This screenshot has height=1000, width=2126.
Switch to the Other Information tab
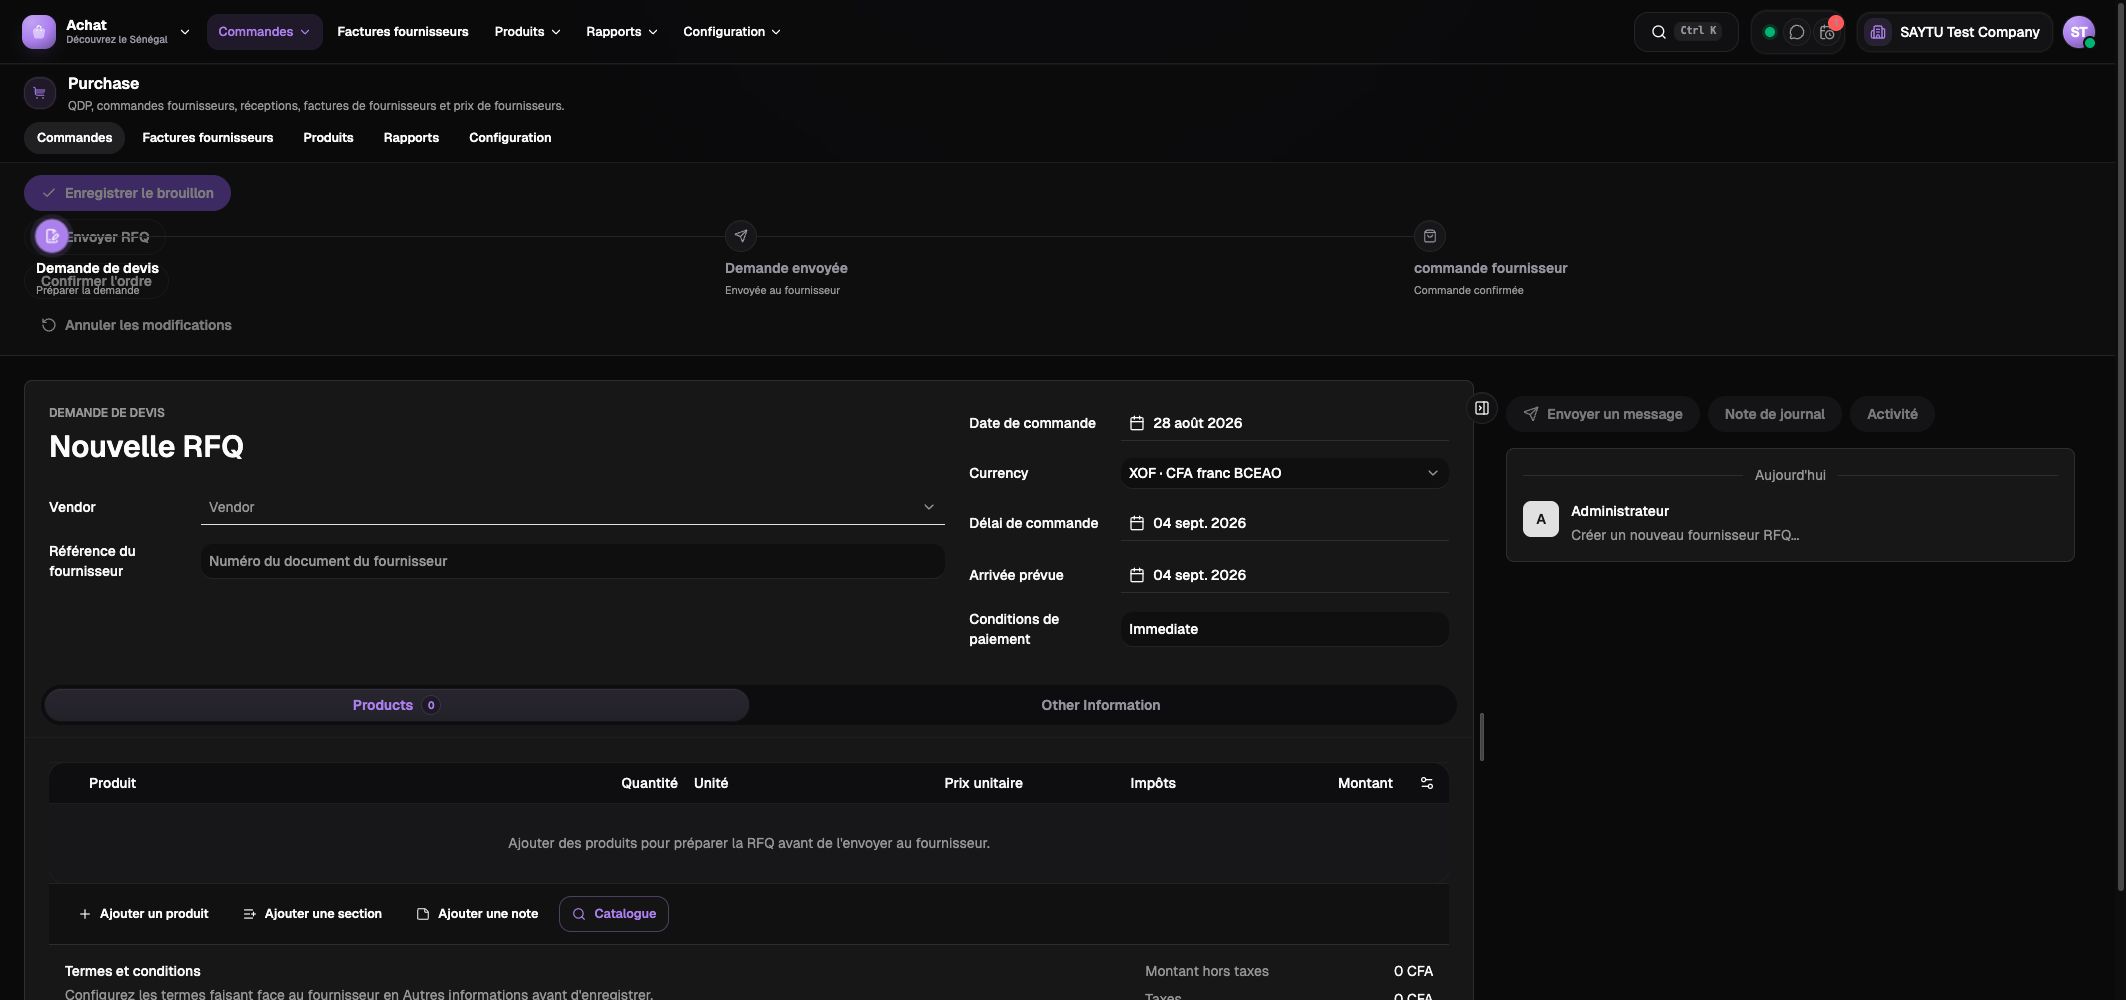(1101, 705)
